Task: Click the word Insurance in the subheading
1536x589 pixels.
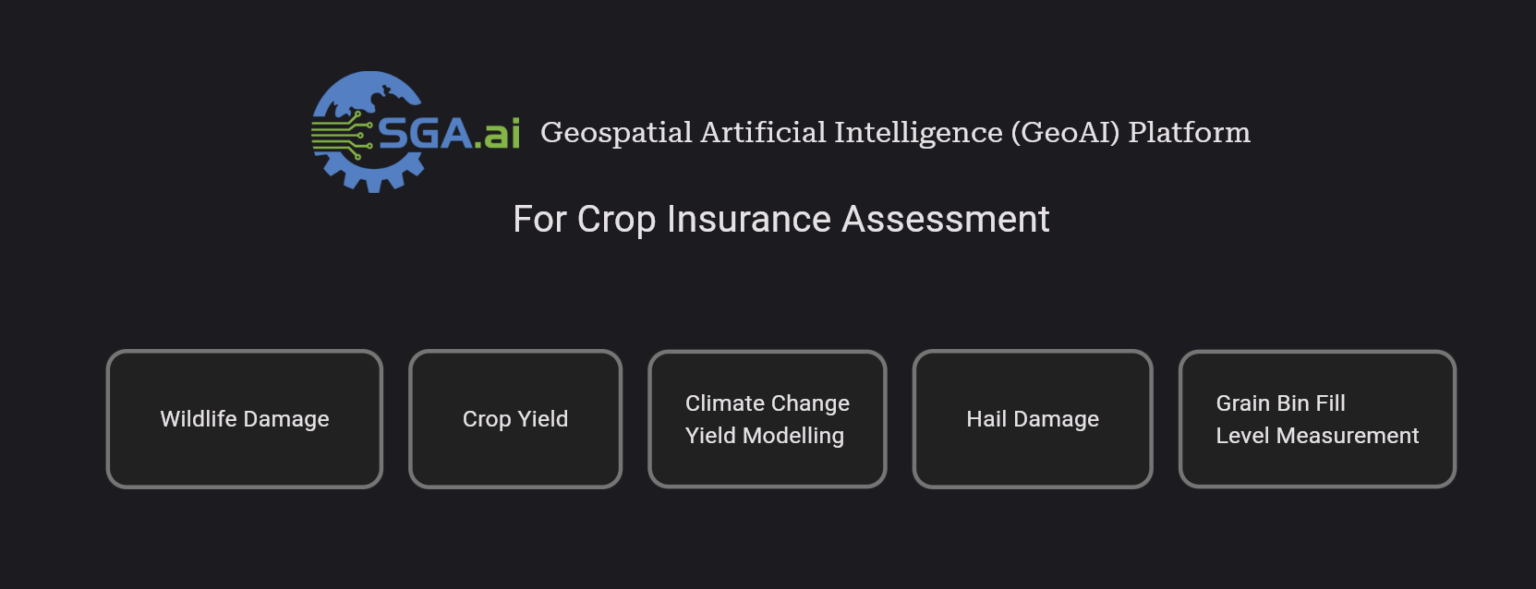Action: pos(749,219)
